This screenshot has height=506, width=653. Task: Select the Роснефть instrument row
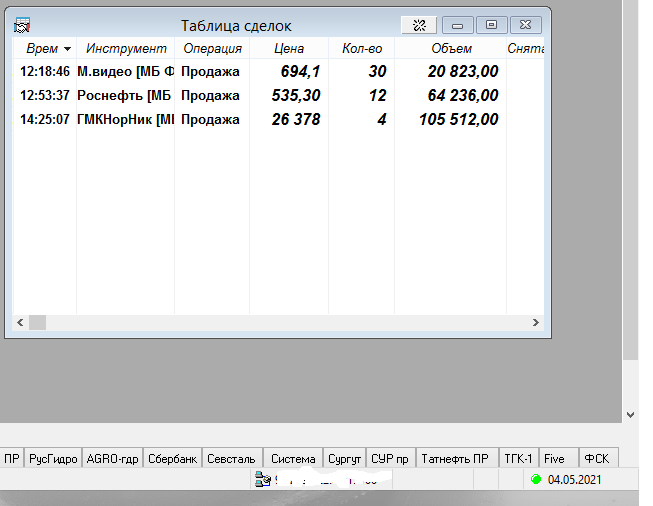tap(124, 95)
